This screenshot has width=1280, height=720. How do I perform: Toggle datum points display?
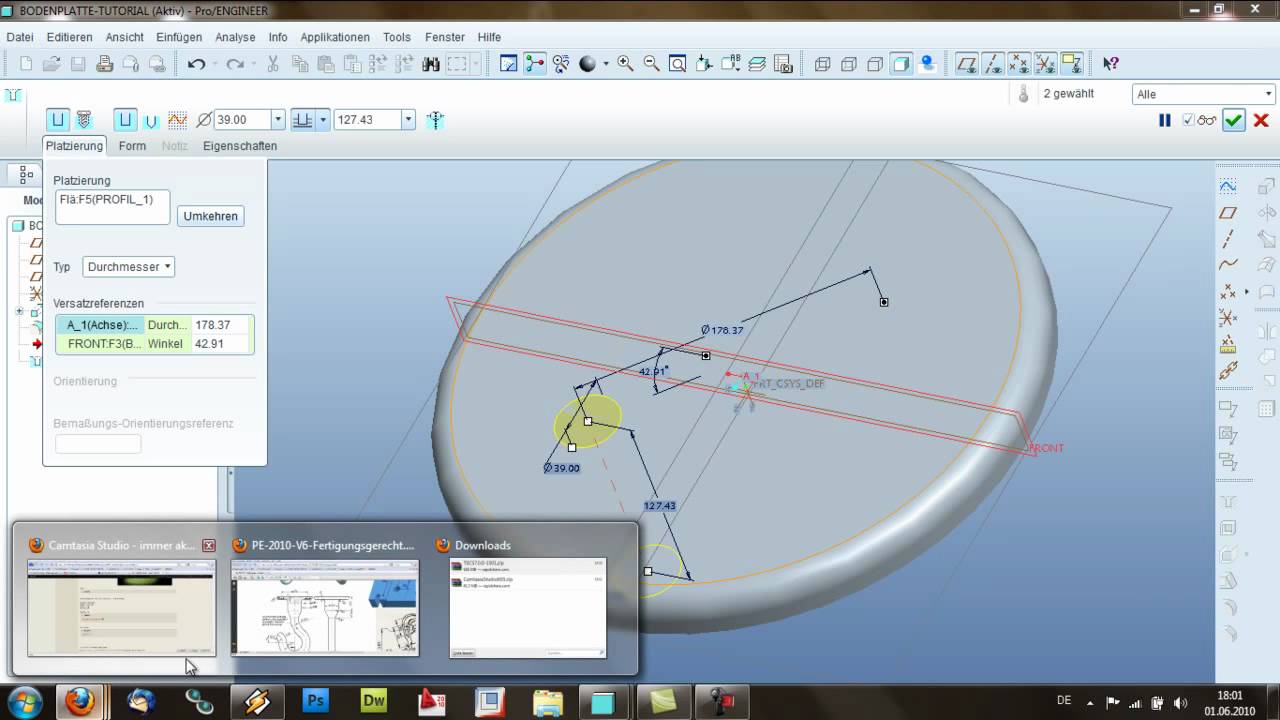point(1019,64)
